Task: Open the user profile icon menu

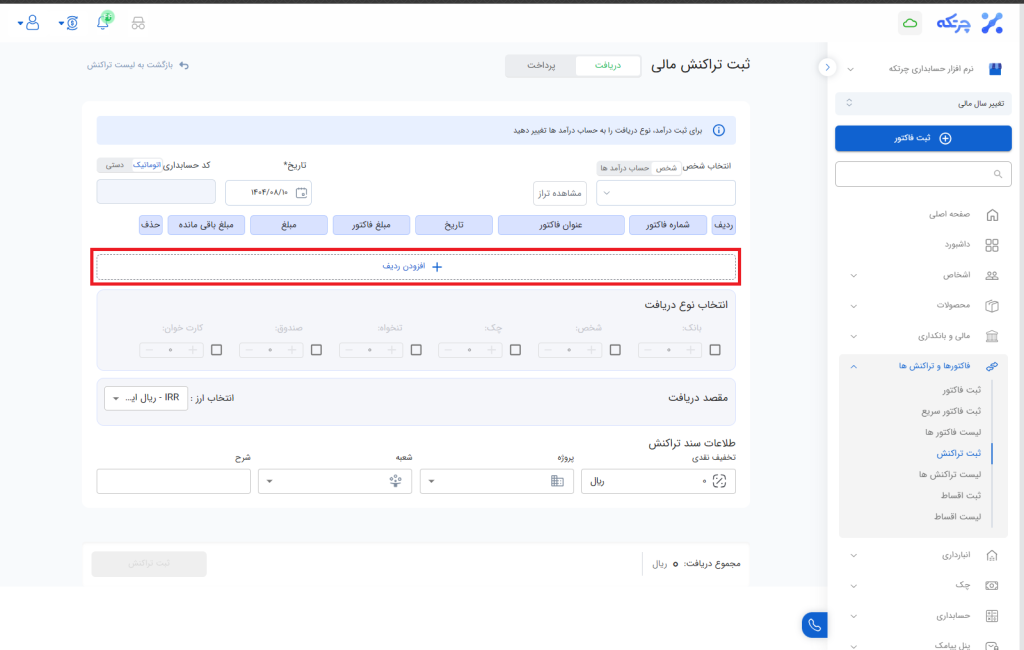Action: tap(32, 22)
